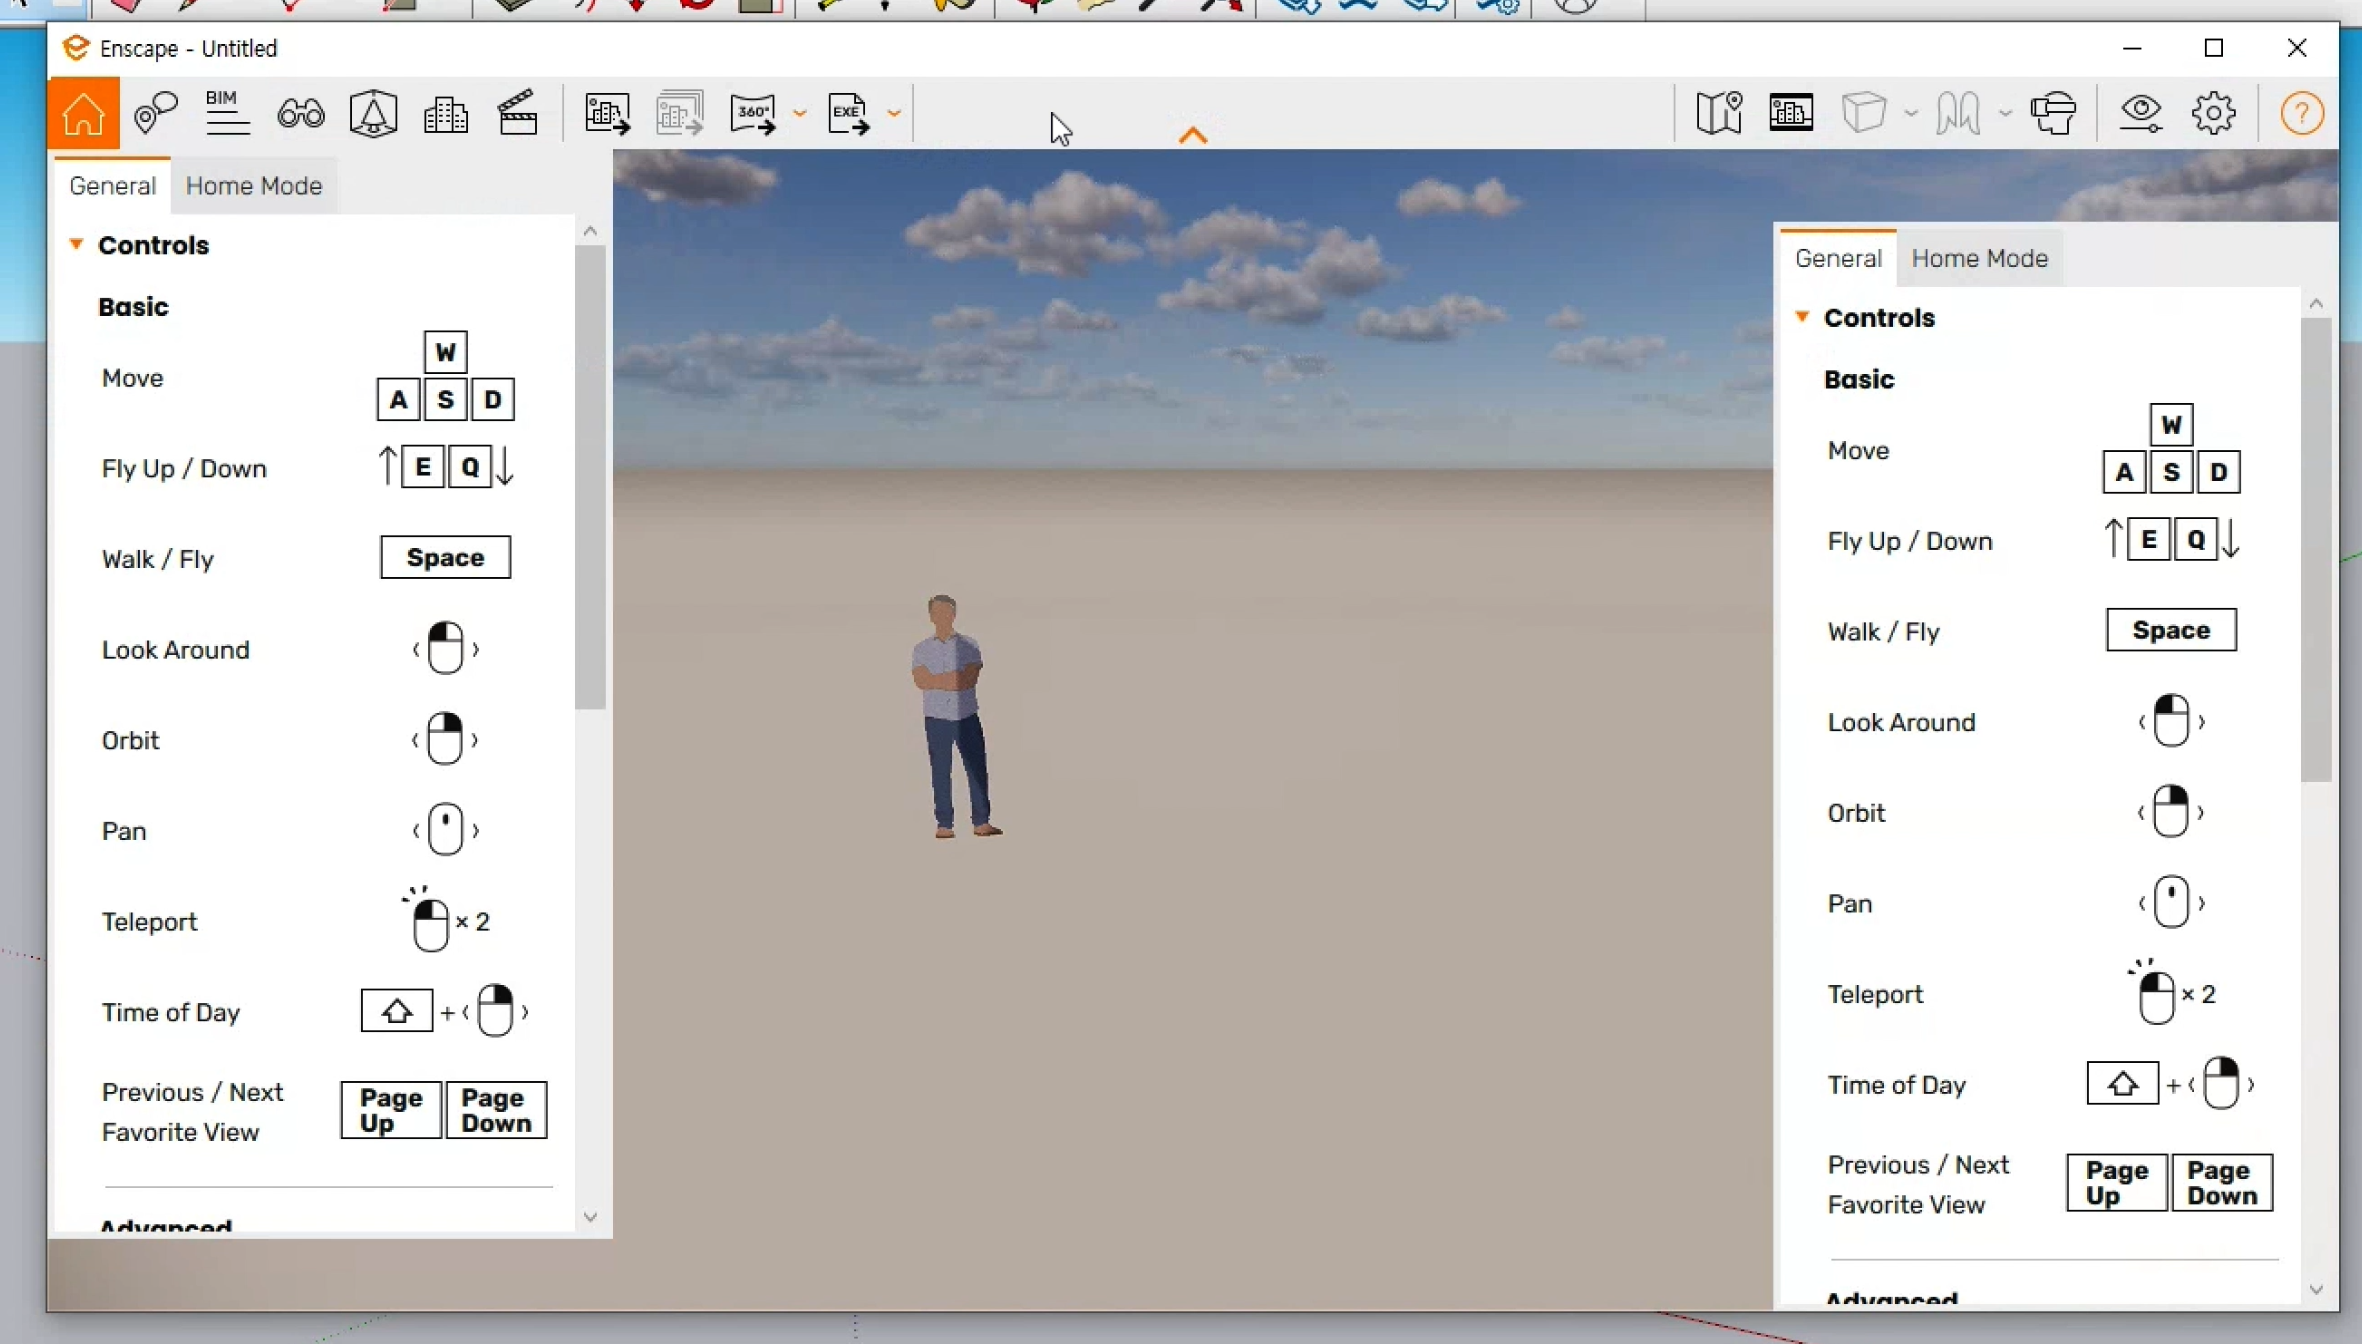Switch to Home Mode tab in right panel
The height and width of the screenshot is (1344, 2362).
tap(1979, 258)
